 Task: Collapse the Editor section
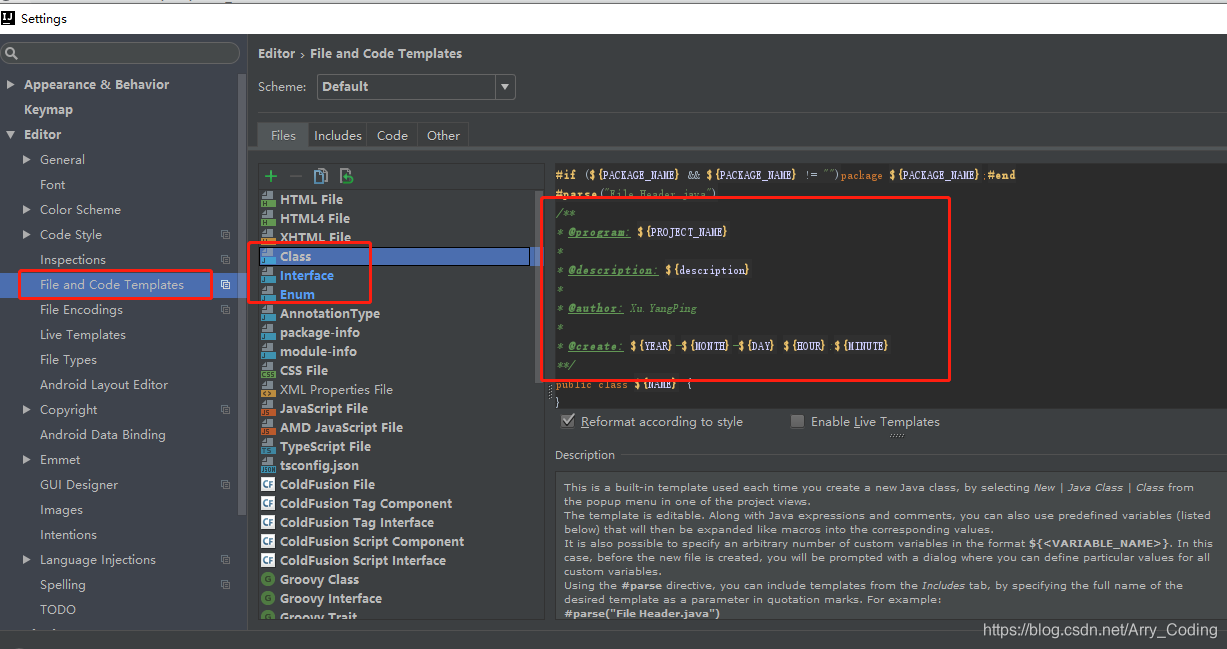11,135
